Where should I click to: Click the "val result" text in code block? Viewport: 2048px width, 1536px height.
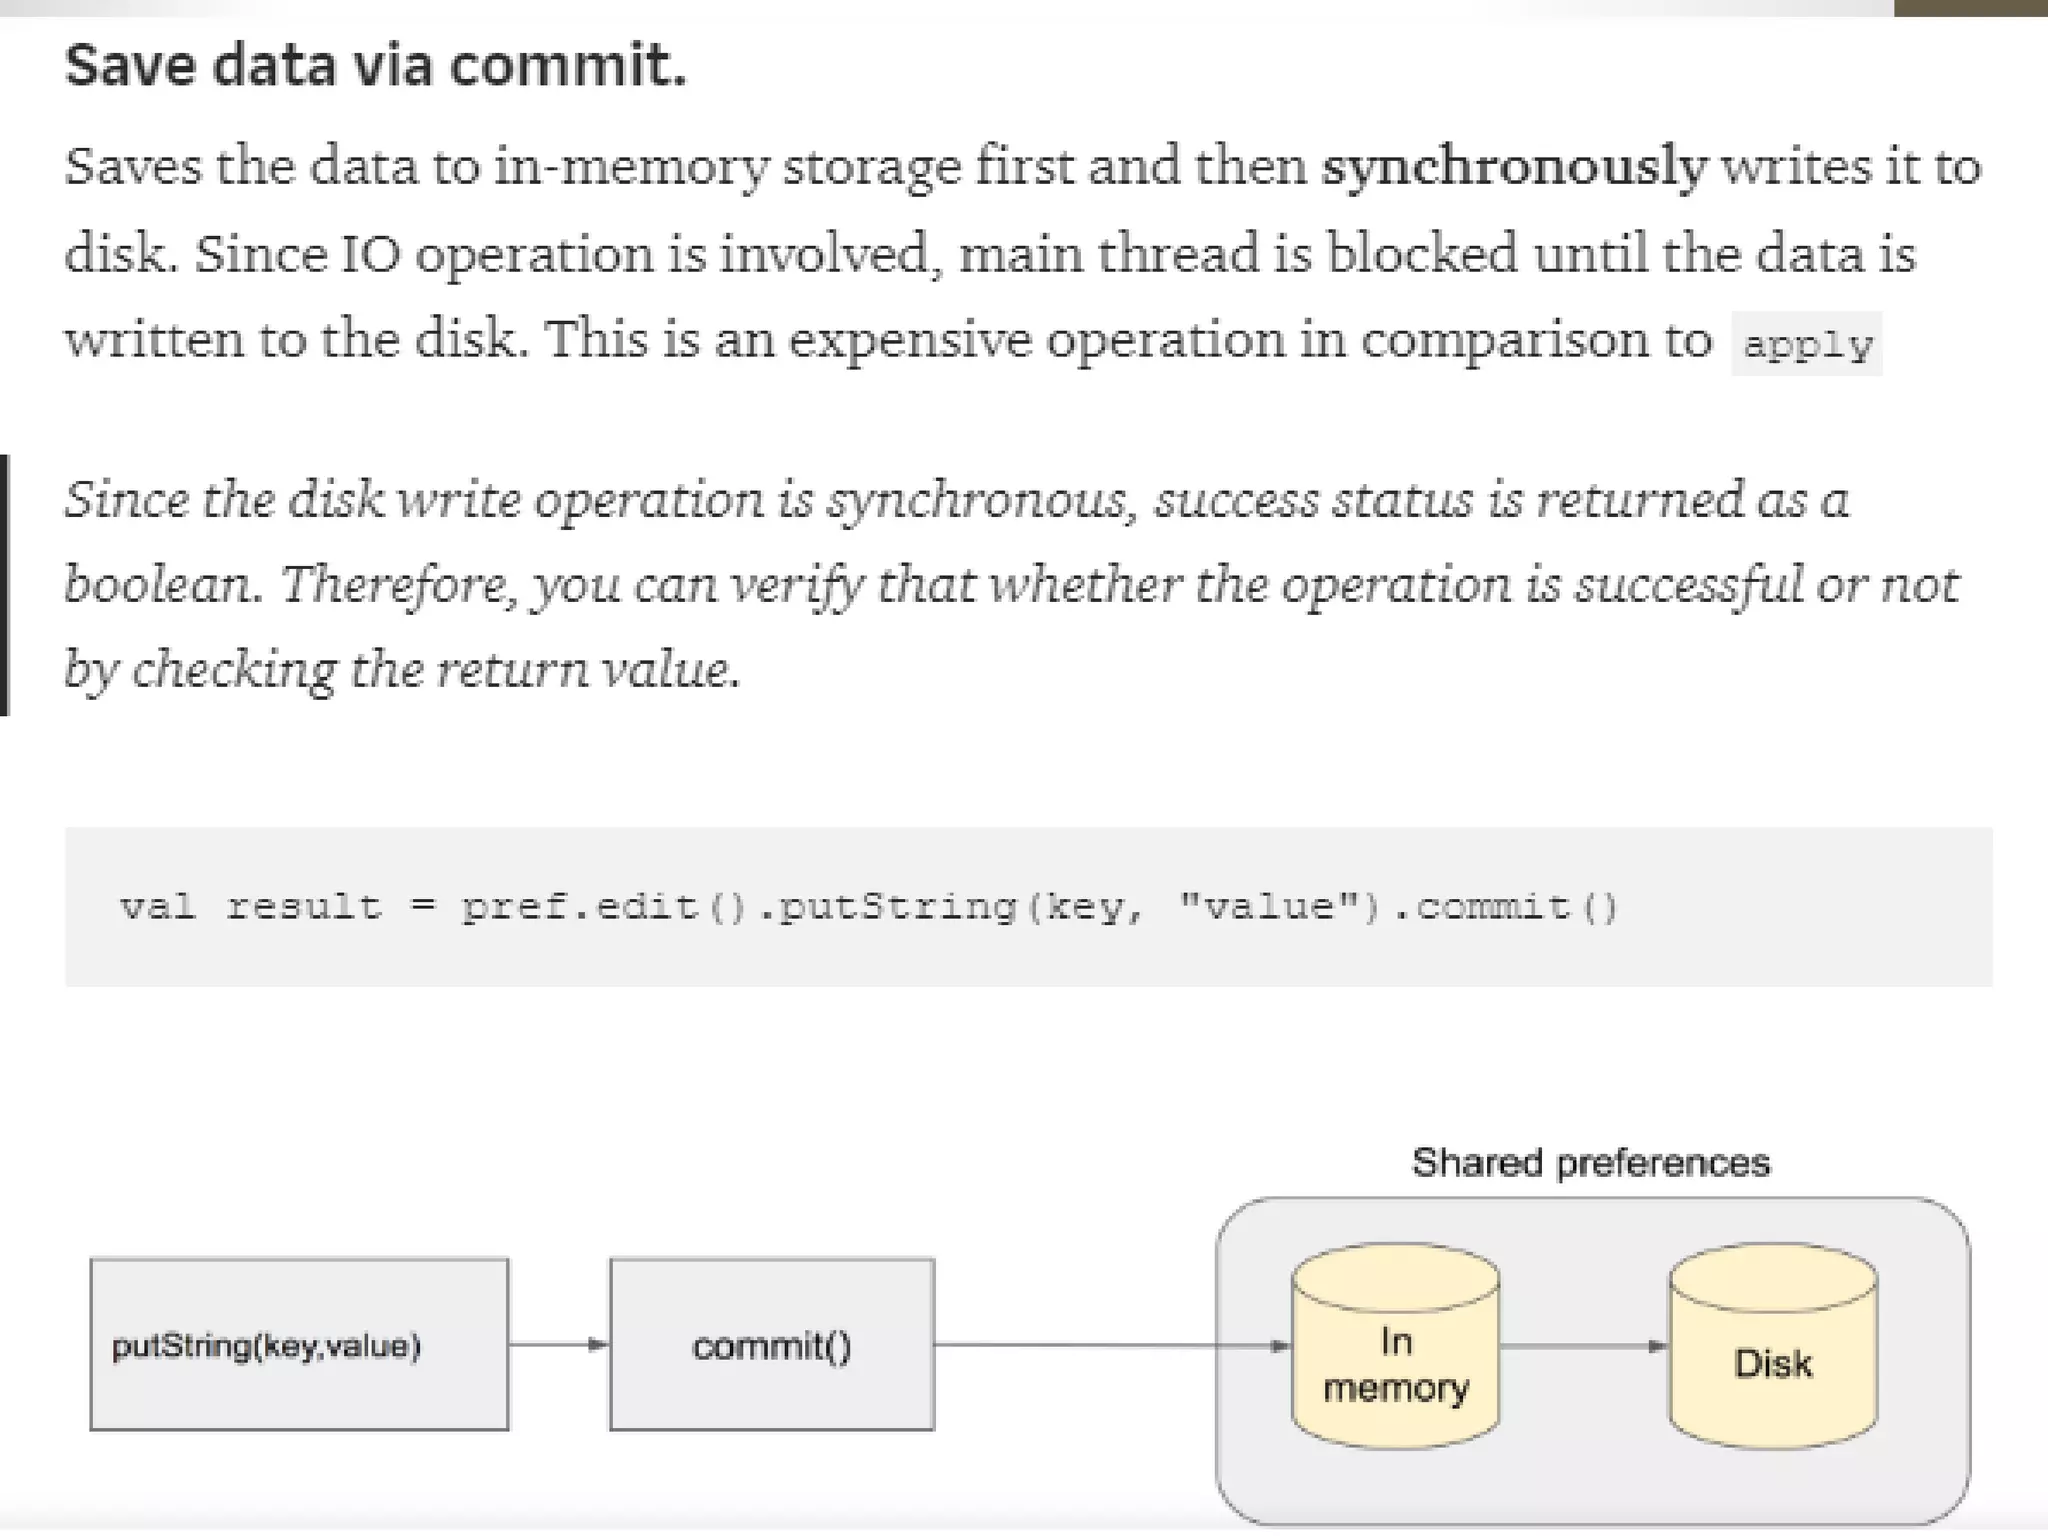coord(251,907)
